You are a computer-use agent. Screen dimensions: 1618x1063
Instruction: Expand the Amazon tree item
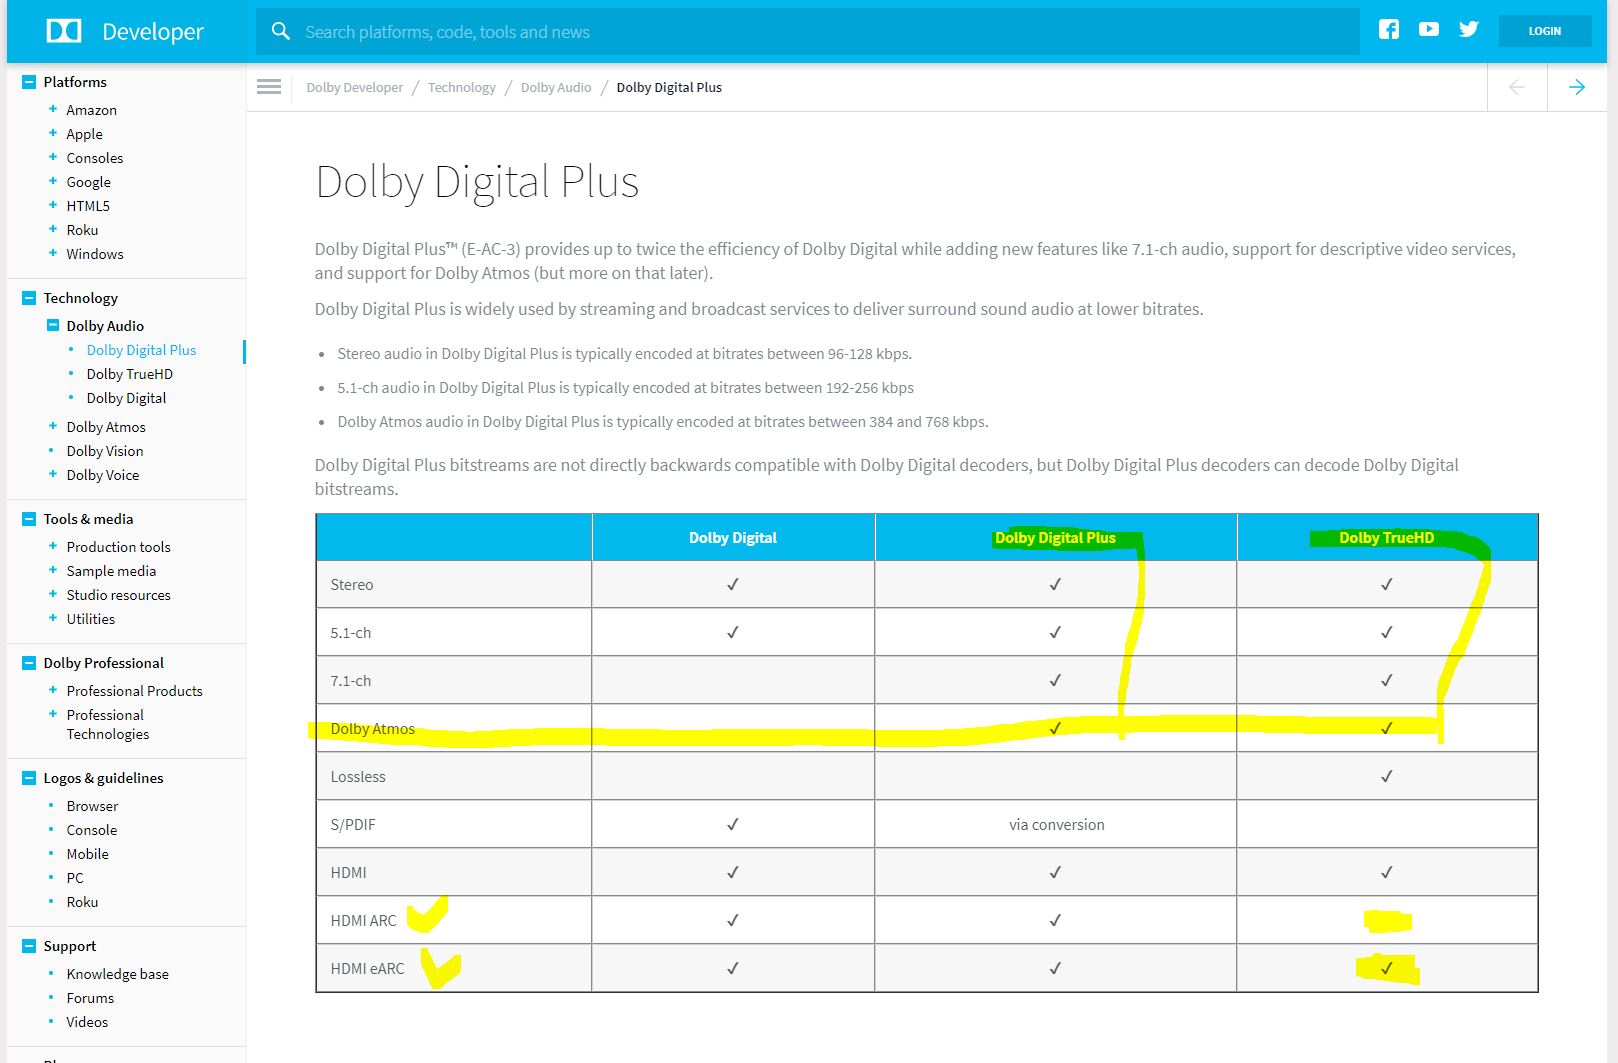click(52, 109)
